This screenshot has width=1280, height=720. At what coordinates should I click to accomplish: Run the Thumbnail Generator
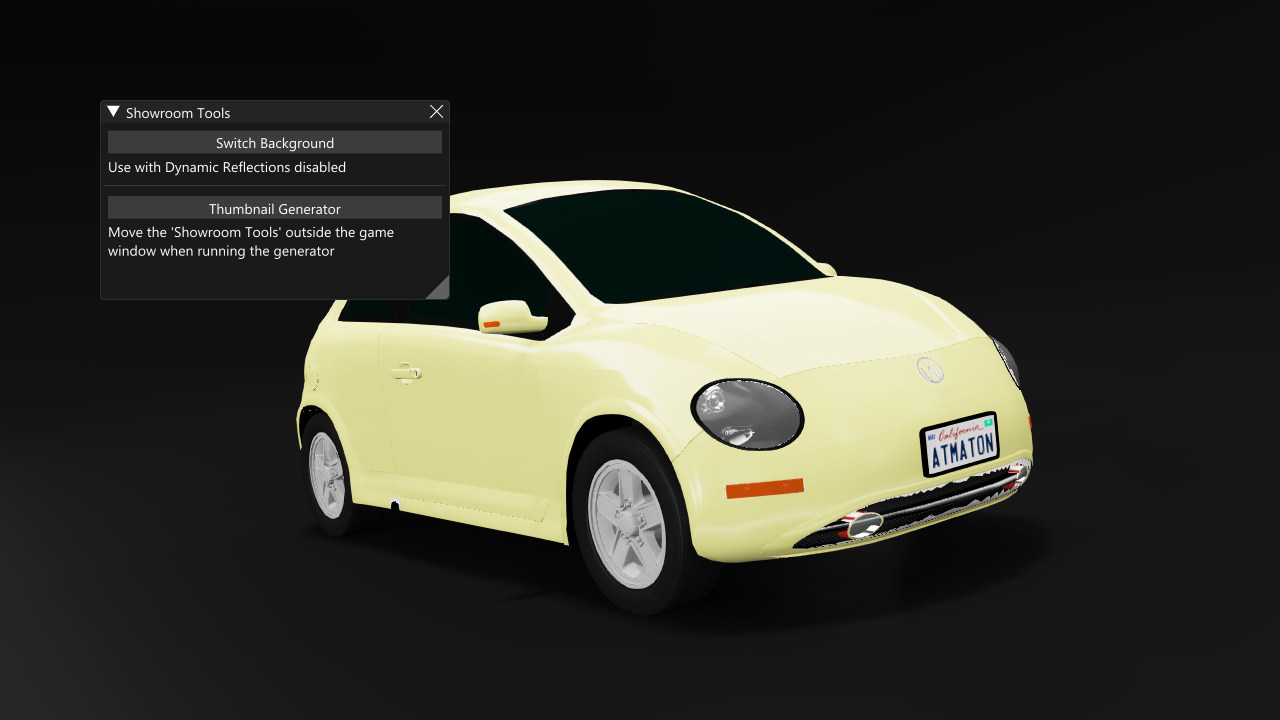click(274, 207)
